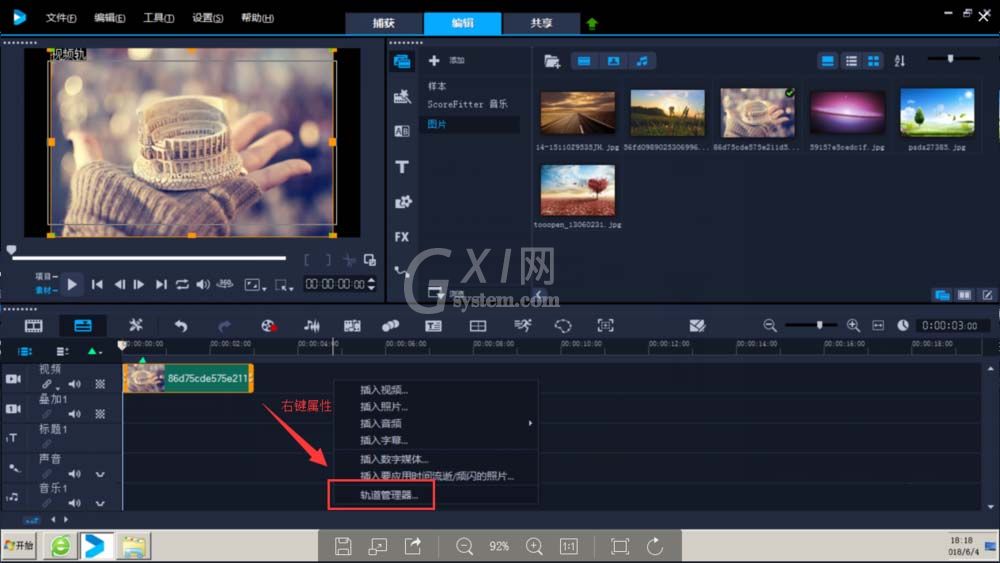This screenshot has width=1000, height=563.
Task: Zoom out the timeline
Action: 770,325
